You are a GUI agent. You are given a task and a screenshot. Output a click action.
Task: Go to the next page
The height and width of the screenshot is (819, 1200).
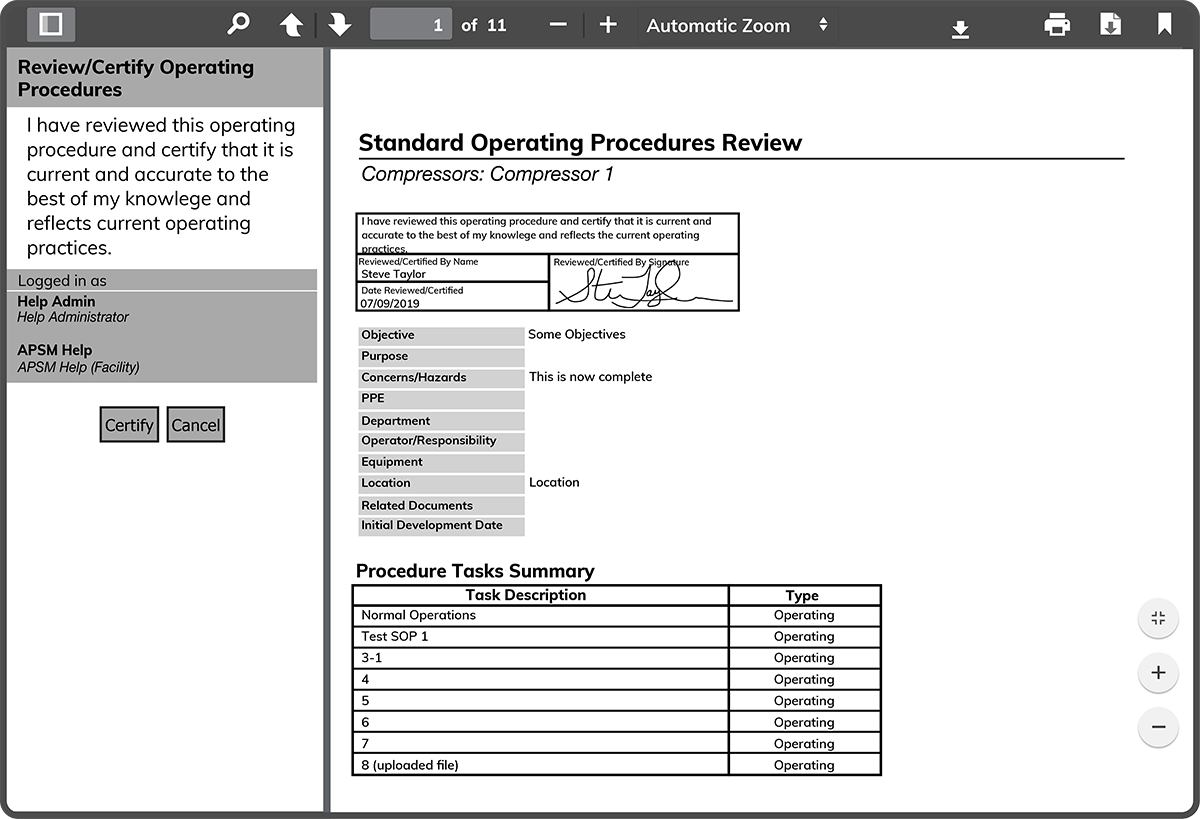pyautogui.click(x=340, y=25)
